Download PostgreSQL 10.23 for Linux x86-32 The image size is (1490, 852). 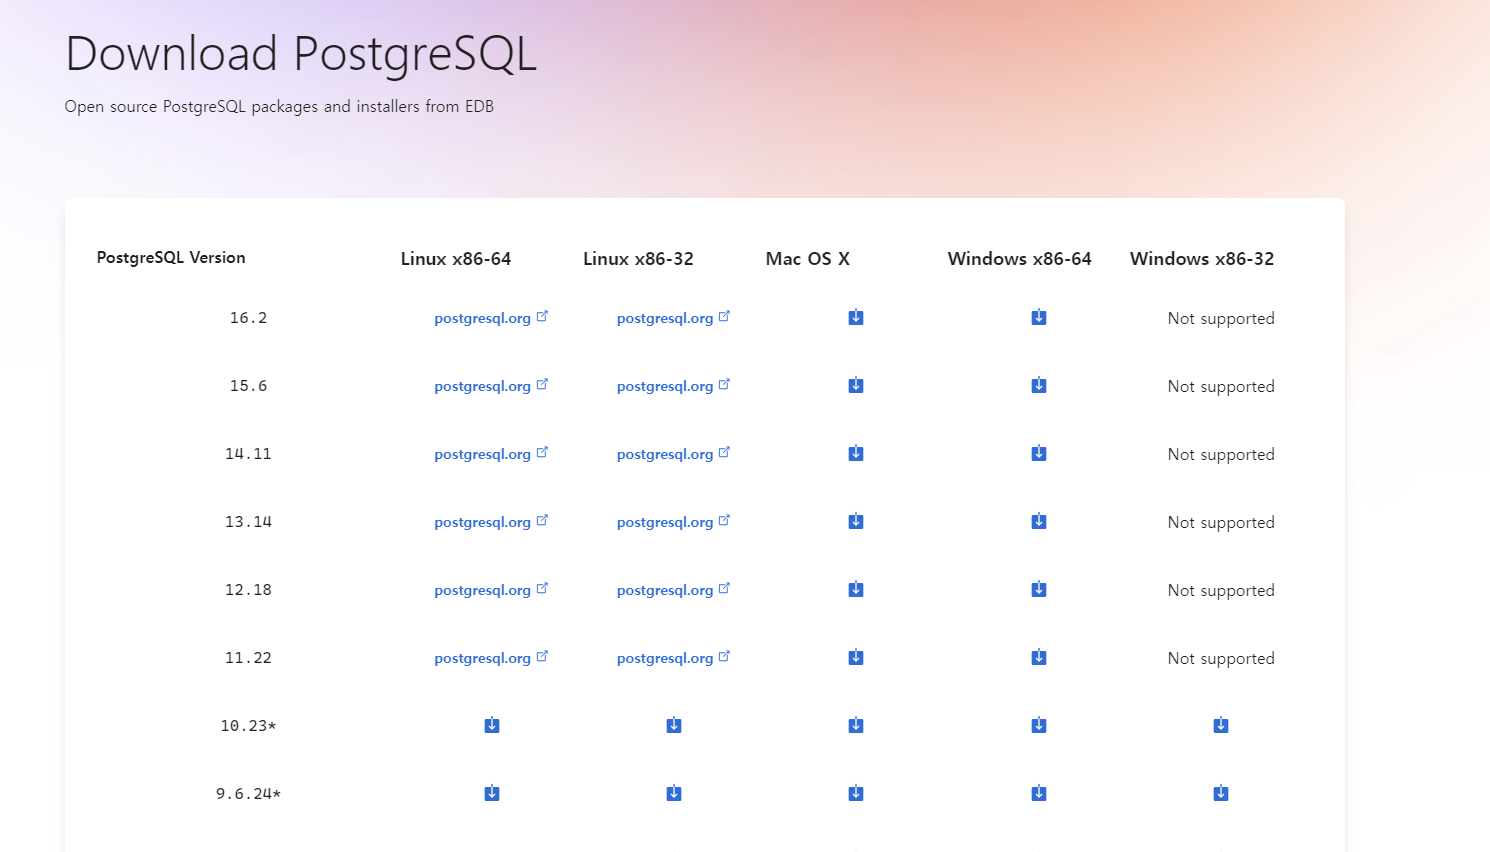tap(674, 725)
